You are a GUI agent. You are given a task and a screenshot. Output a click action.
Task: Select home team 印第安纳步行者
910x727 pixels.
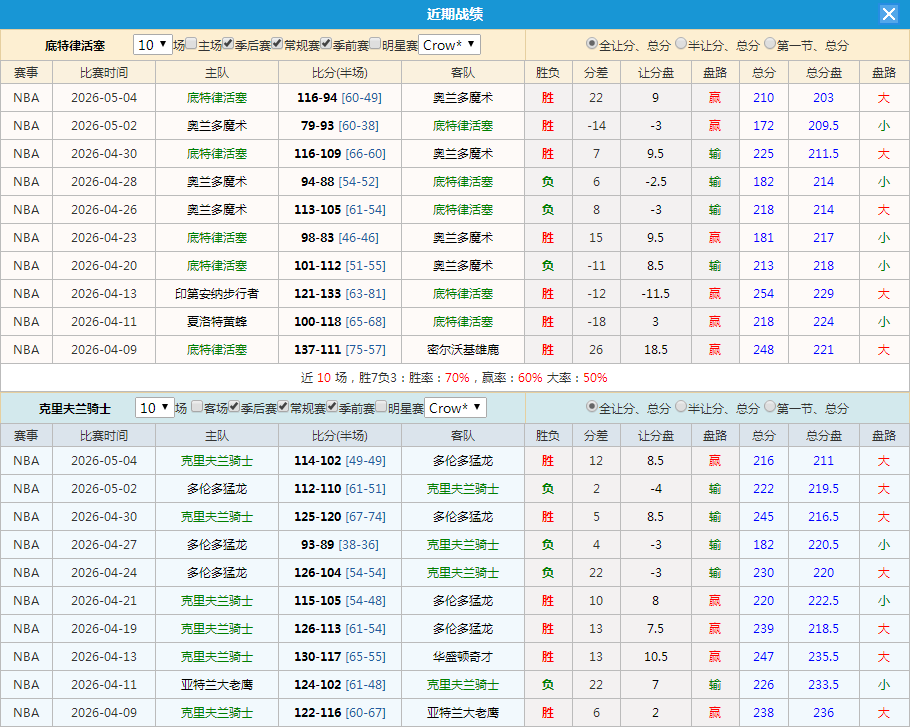(x=216, y=294)
